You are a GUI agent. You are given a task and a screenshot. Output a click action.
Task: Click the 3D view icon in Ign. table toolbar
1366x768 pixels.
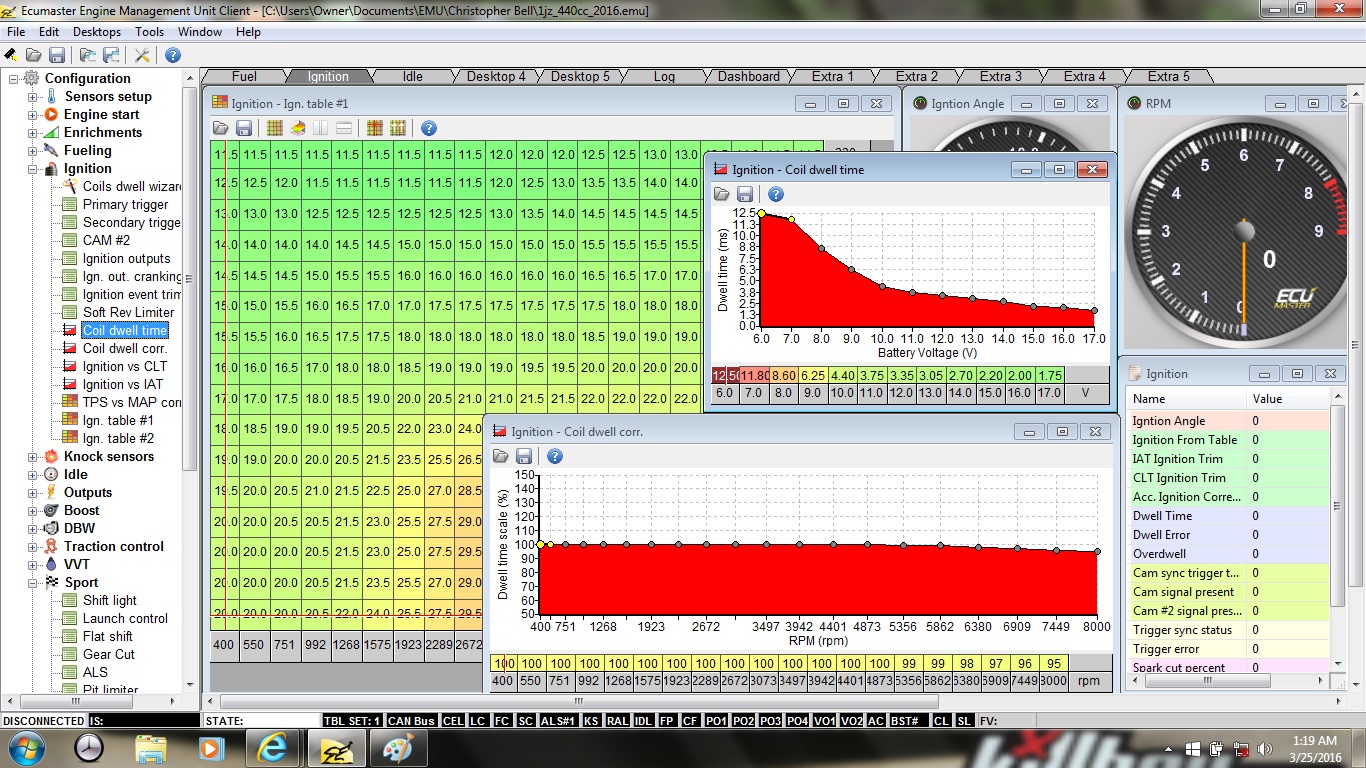point(297,128)
